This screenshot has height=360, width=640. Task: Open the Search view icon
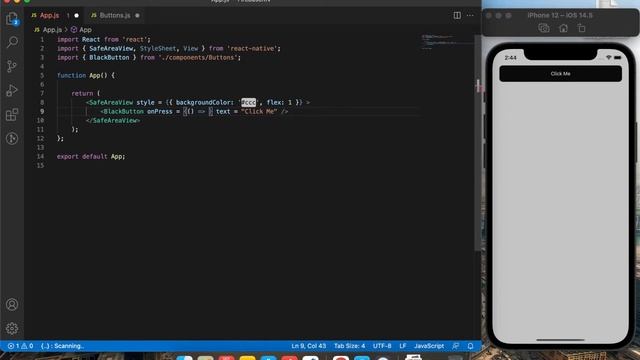[x=12, y=42]
